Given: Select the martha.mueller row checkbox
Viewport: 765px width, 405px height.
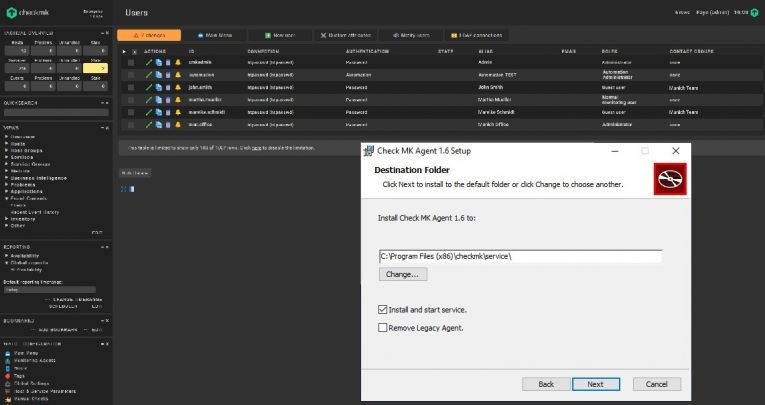Looking at the screenshot, I should coord(131,100).
